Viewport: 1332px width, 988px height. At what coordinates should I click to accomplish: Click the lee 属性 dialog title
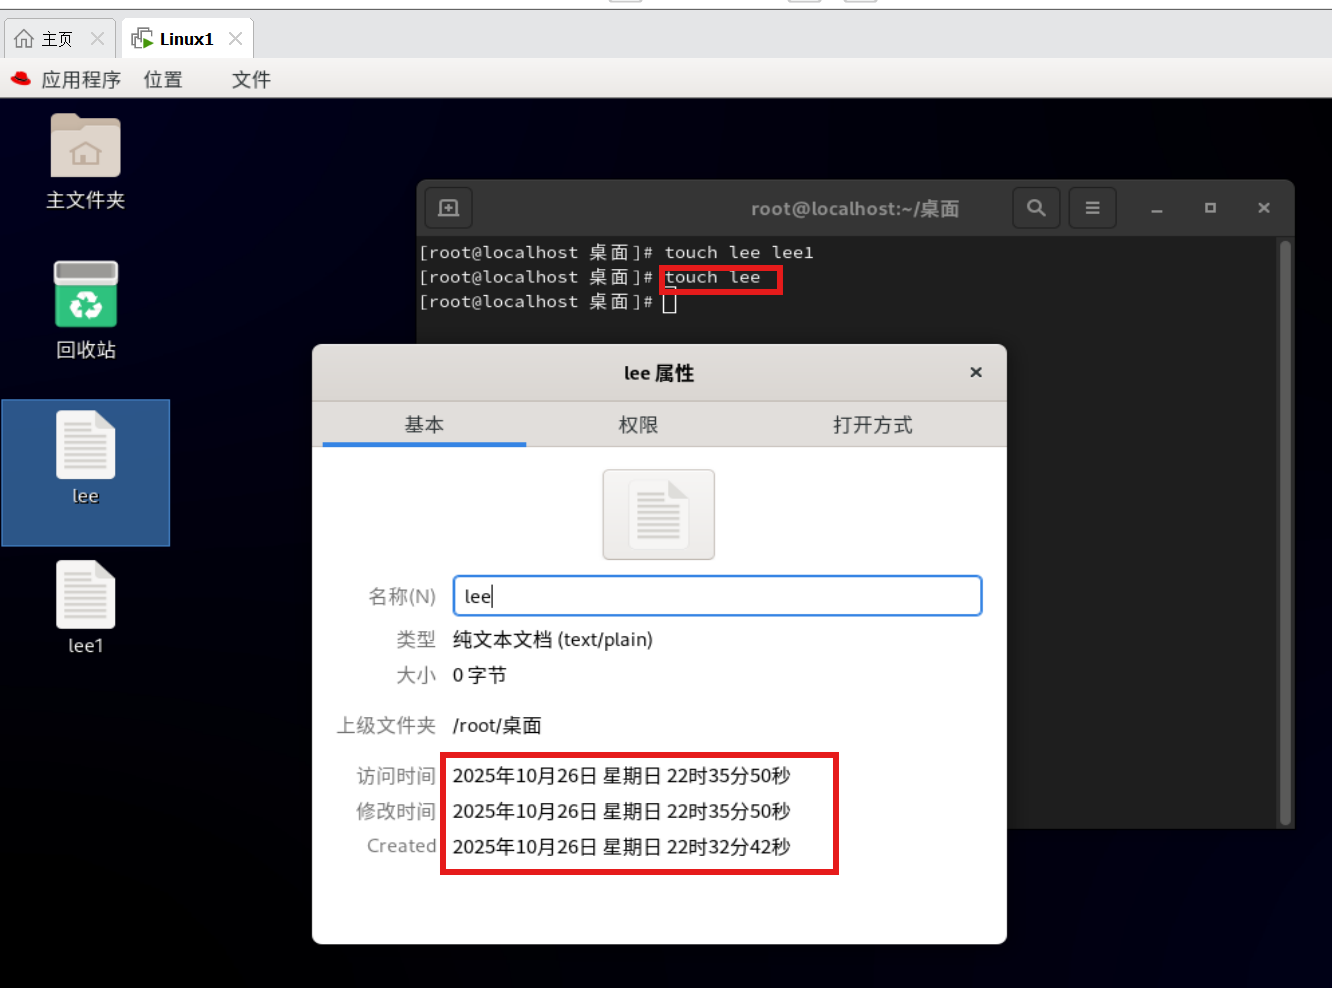point(659,373)
